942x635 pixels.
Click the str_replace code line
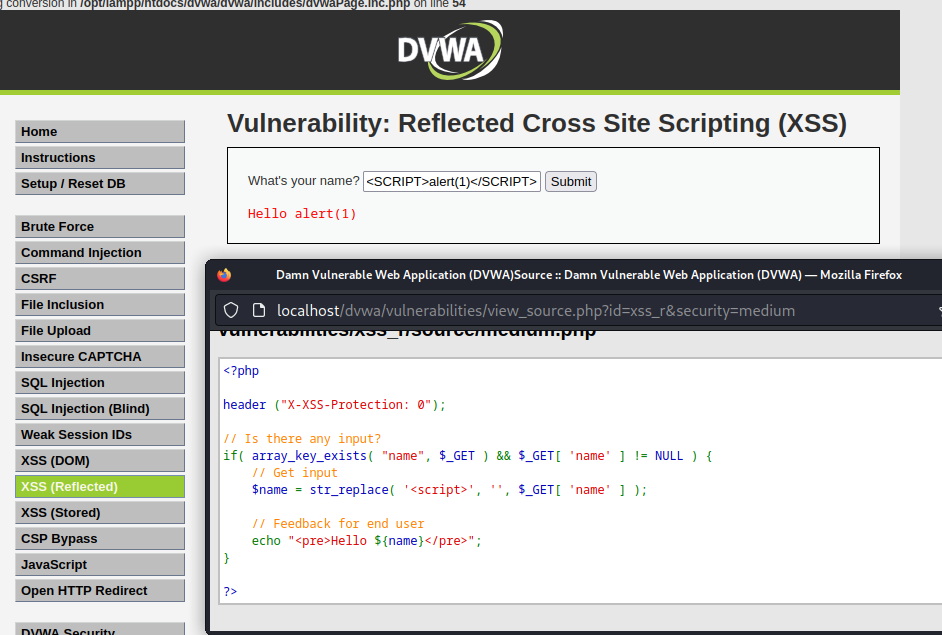click(449, 490)
